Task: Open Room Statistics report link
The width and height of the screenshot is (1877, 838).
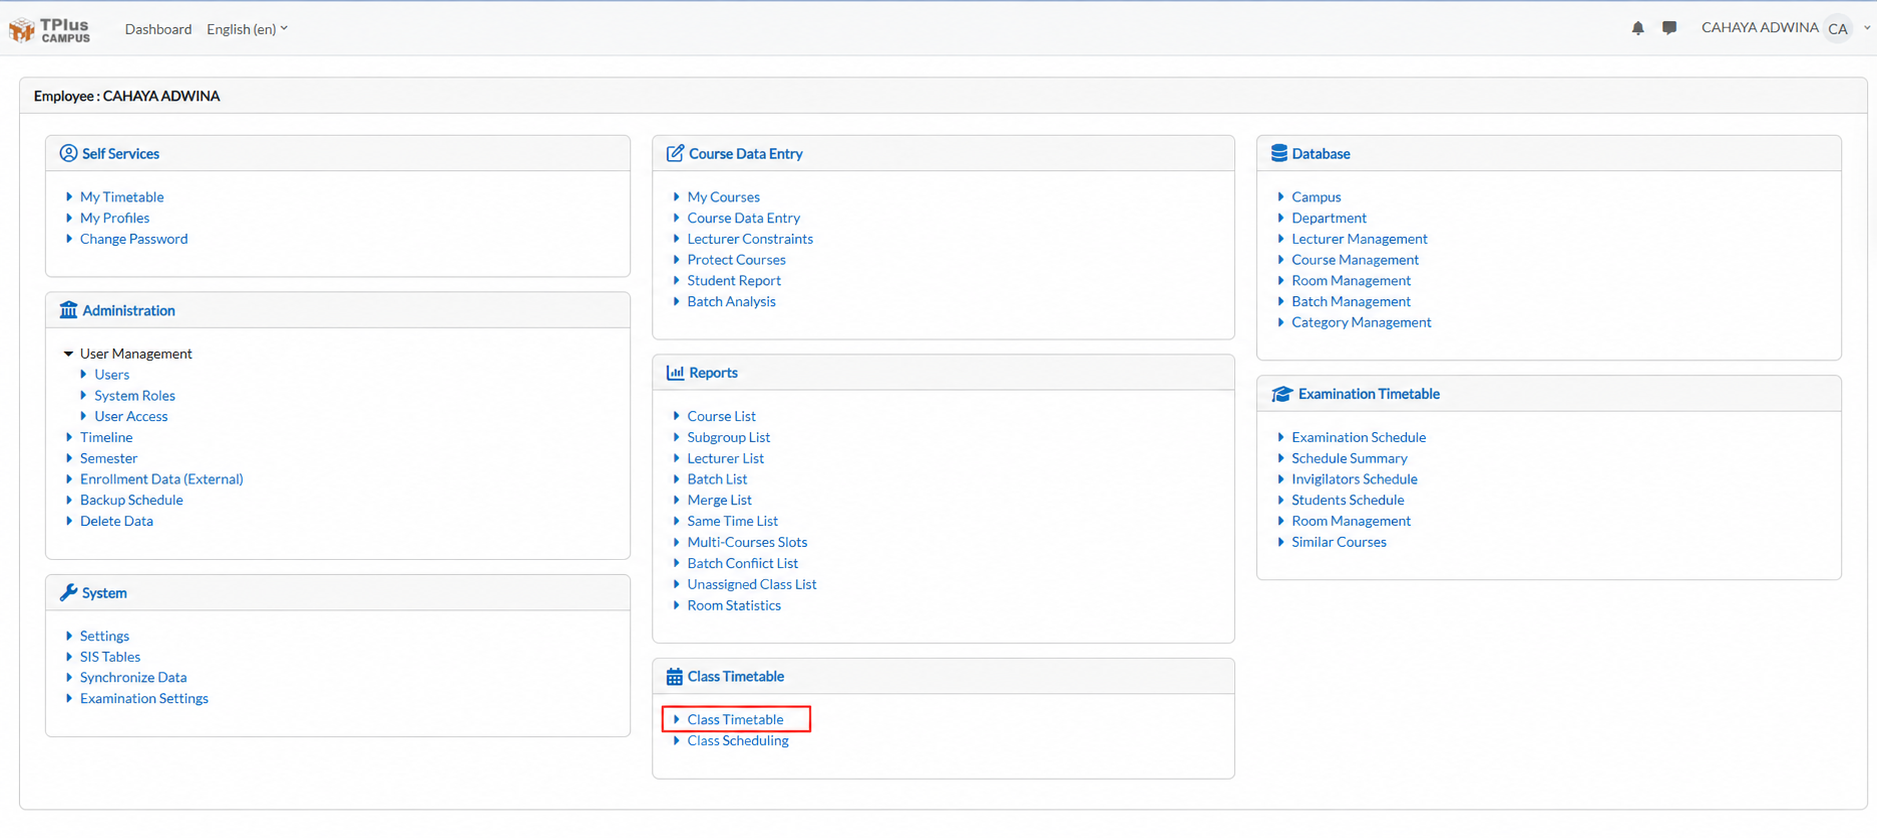Action: point(734,605)
